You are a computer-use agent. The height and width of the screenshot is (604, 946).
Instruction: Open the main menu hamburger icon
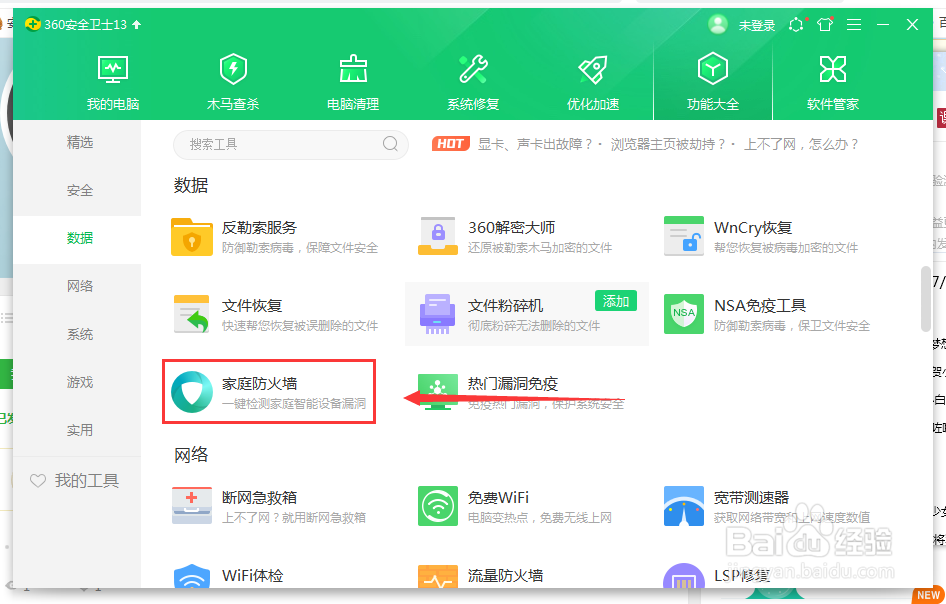pos(854,25)
